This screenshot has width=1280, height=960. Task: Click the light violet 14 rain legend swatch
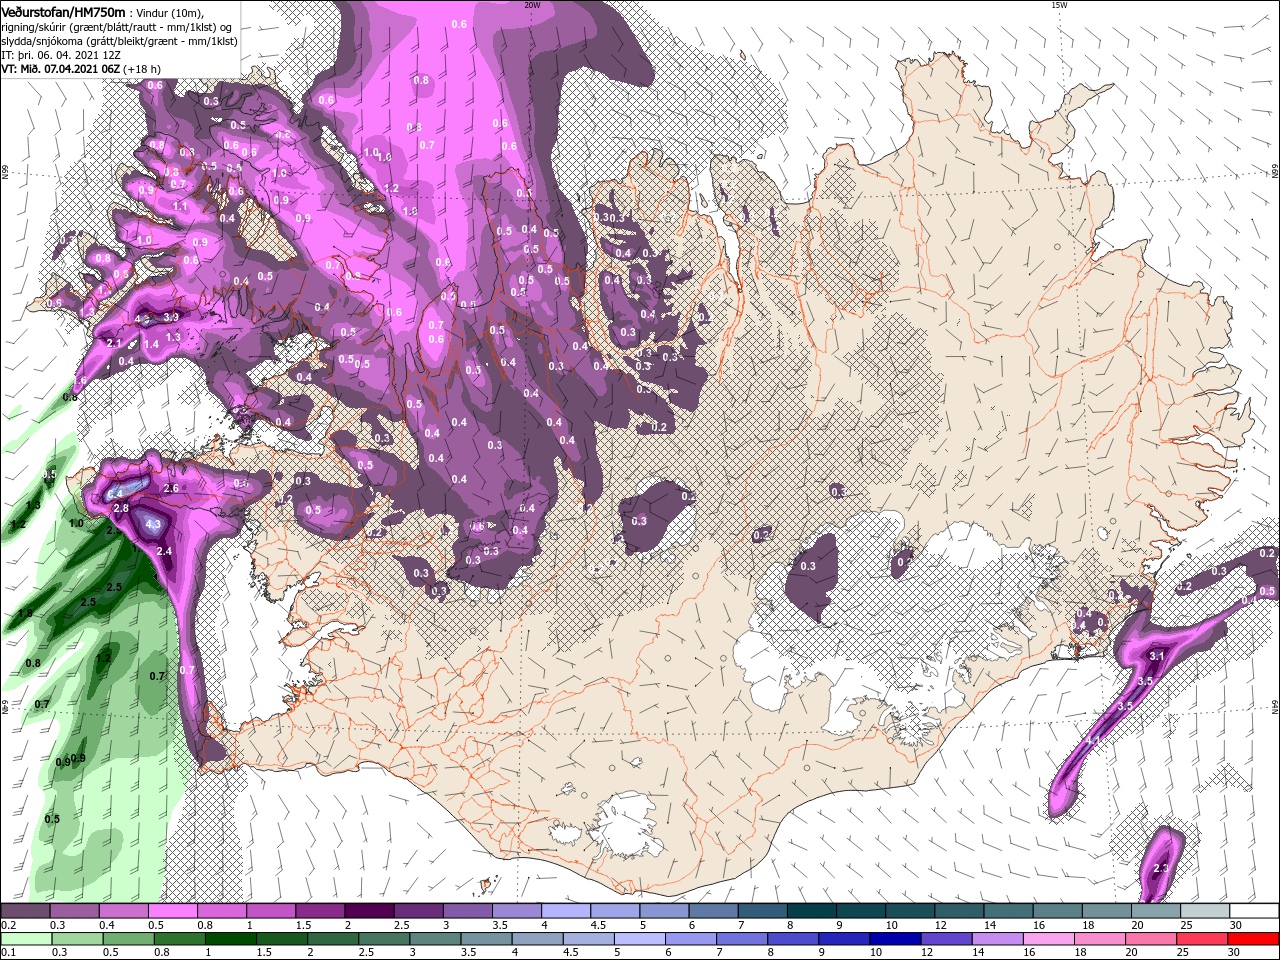click(x=998, y=939)
